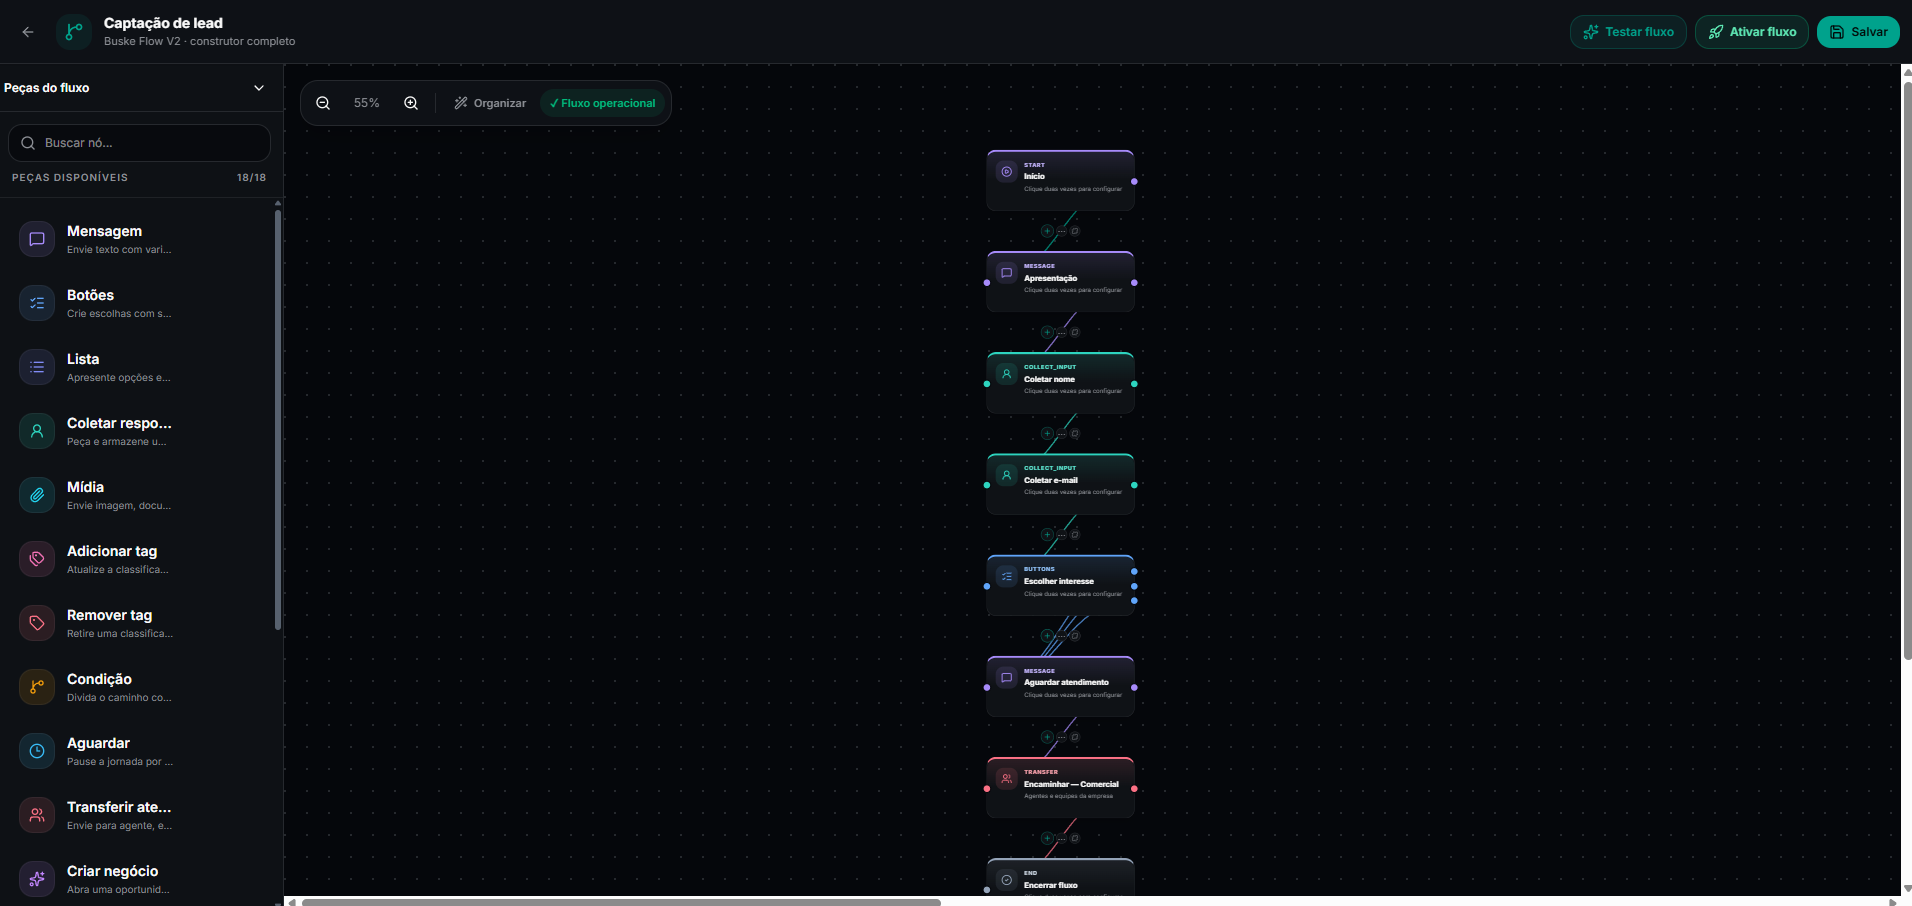Select the Criar negócio piece icon
The height and width of the screenshot is (906, 1912).
[37, 879]
